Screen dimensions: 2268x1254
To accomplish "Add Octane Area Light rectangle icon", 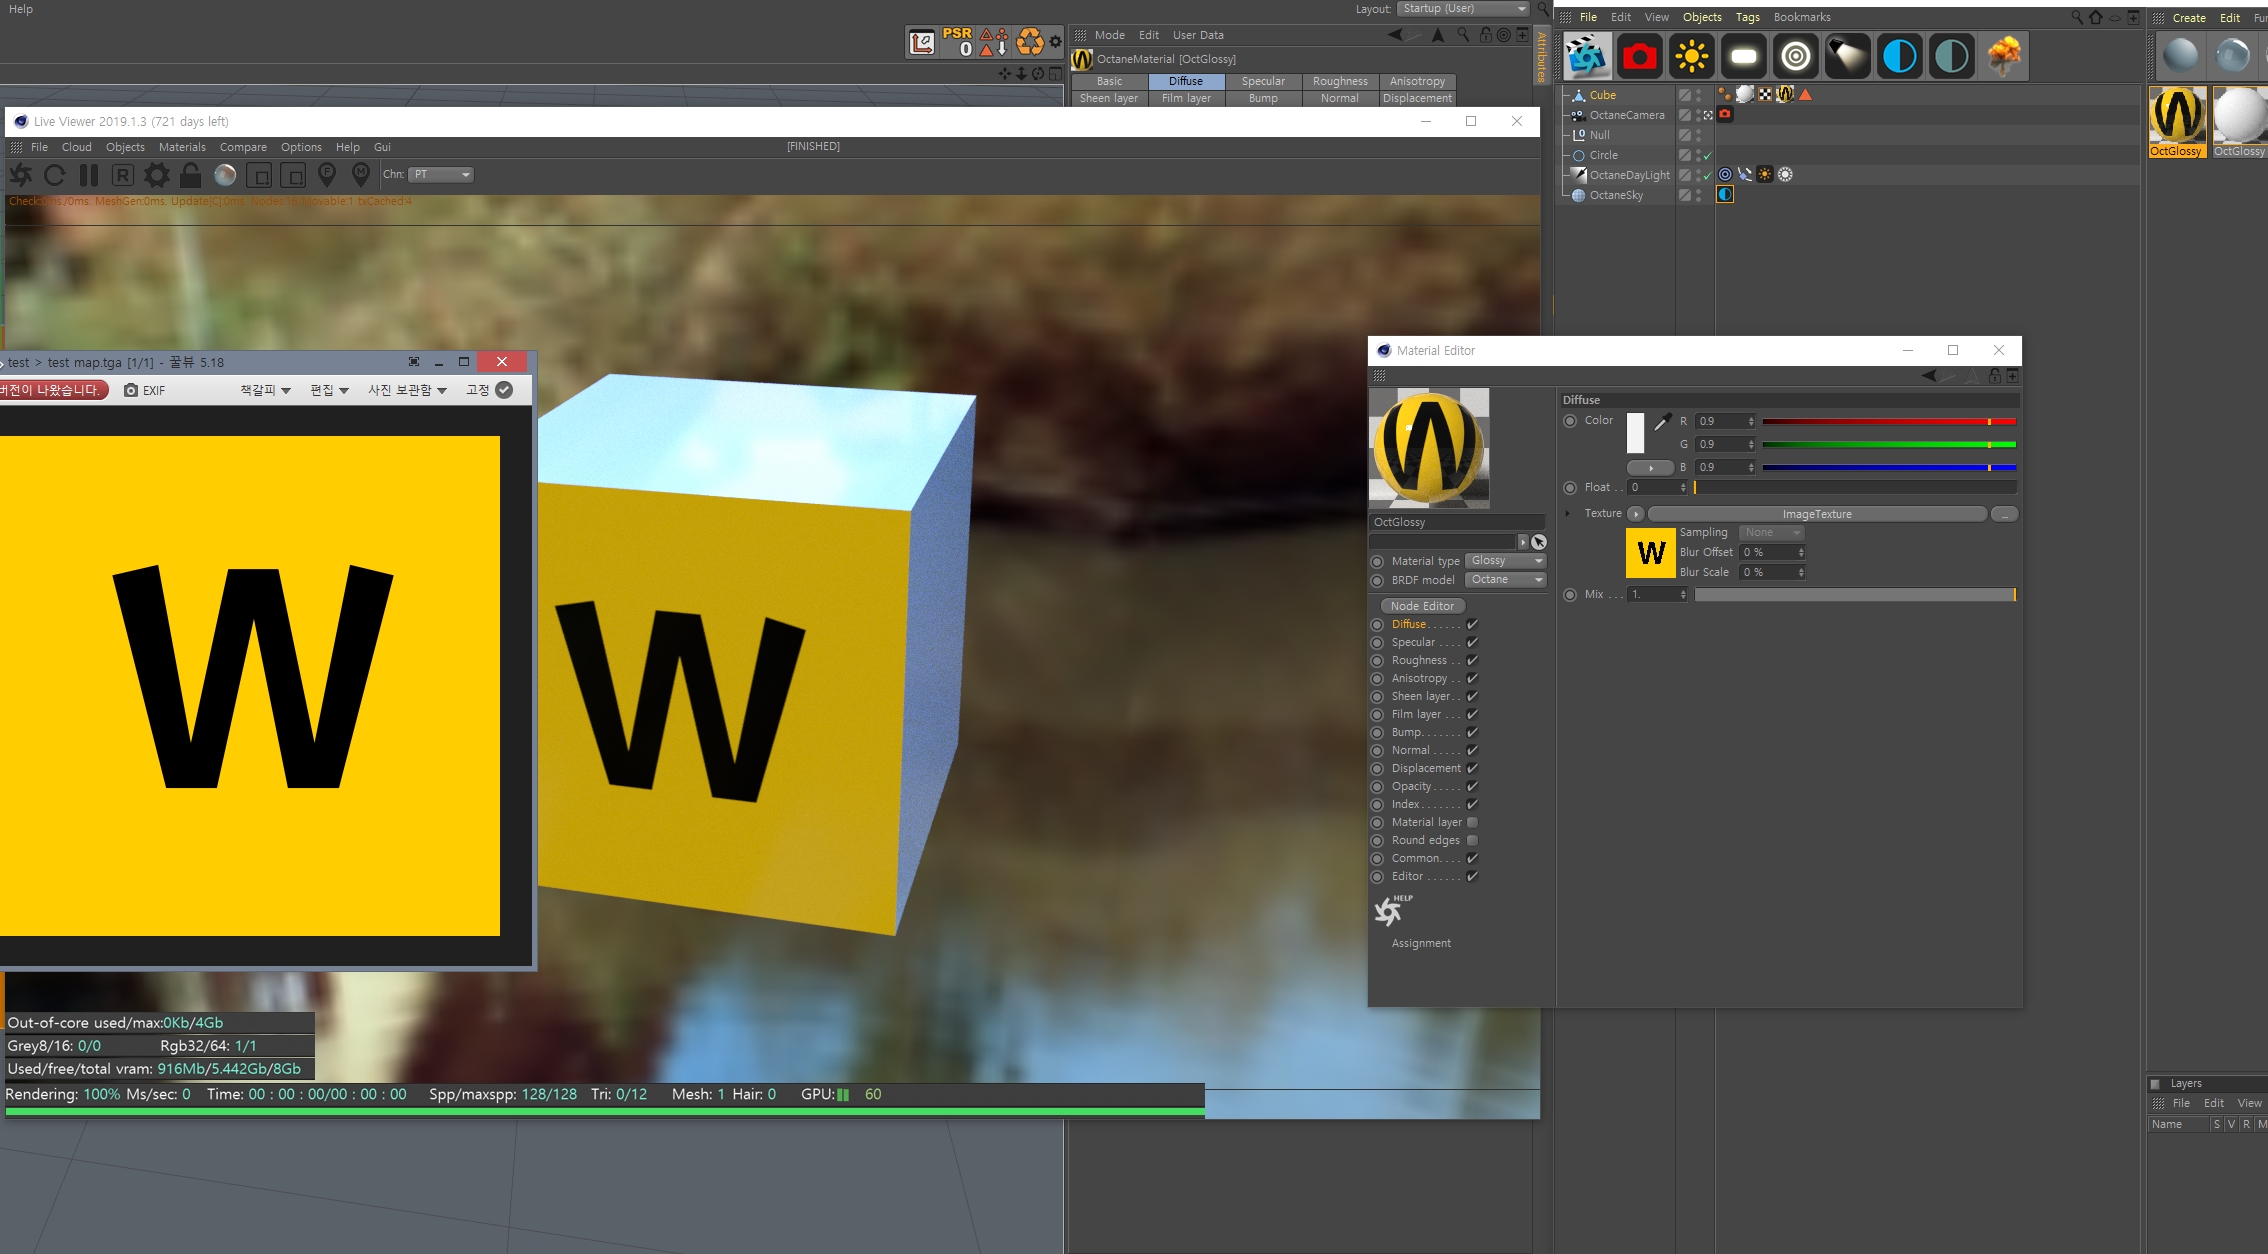I will (x=1744, y=56).
